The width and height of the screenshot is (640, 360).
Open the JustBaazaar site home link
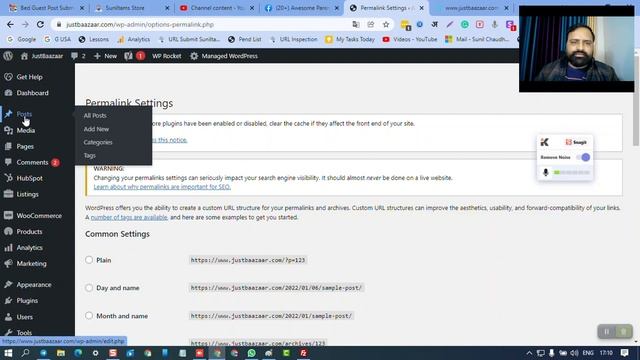click(42, 56)
